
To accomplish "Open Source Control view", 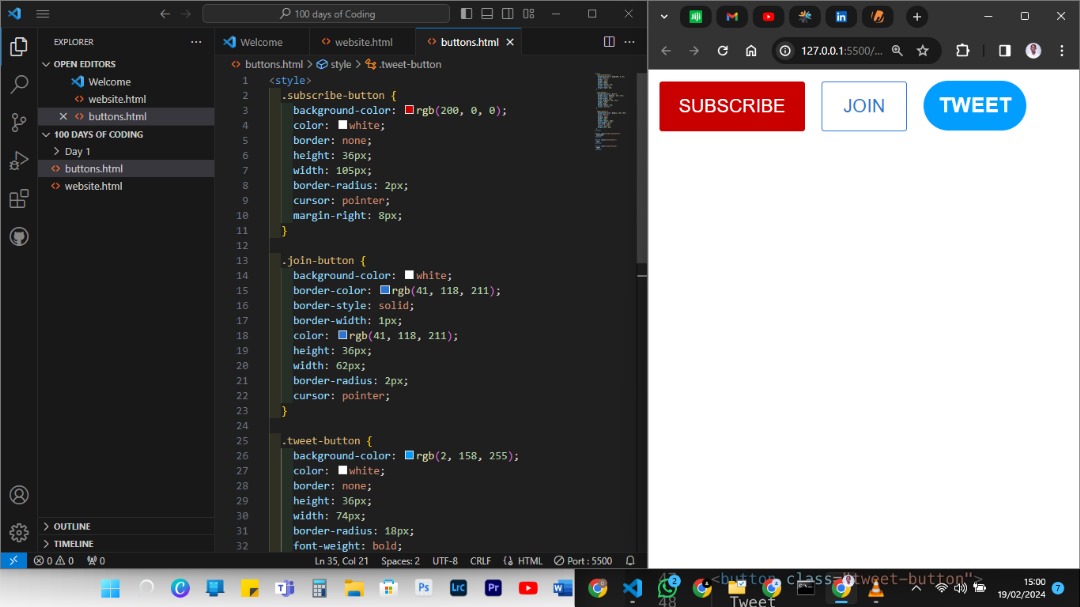I will 19,123.
